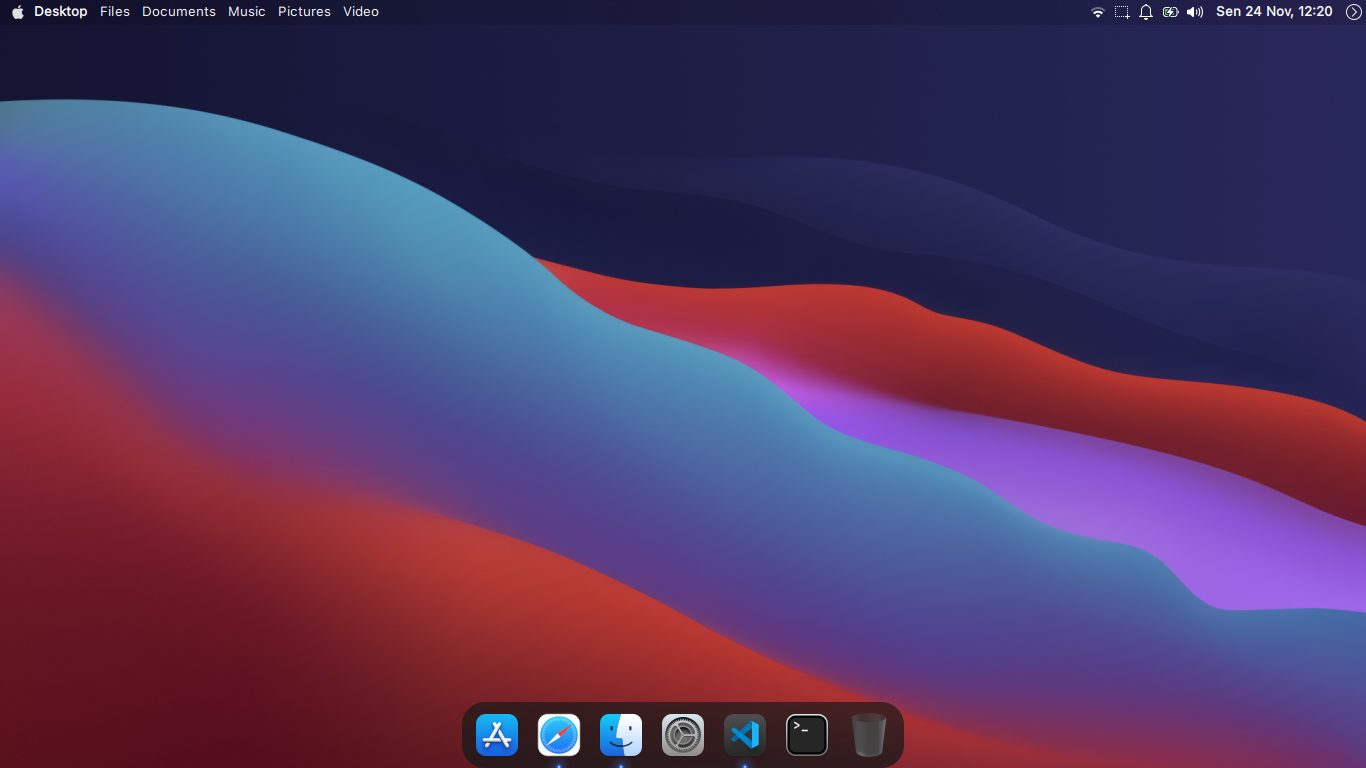
Task: Launch Visual Studio Code from dock
Action: coord(745,735)
